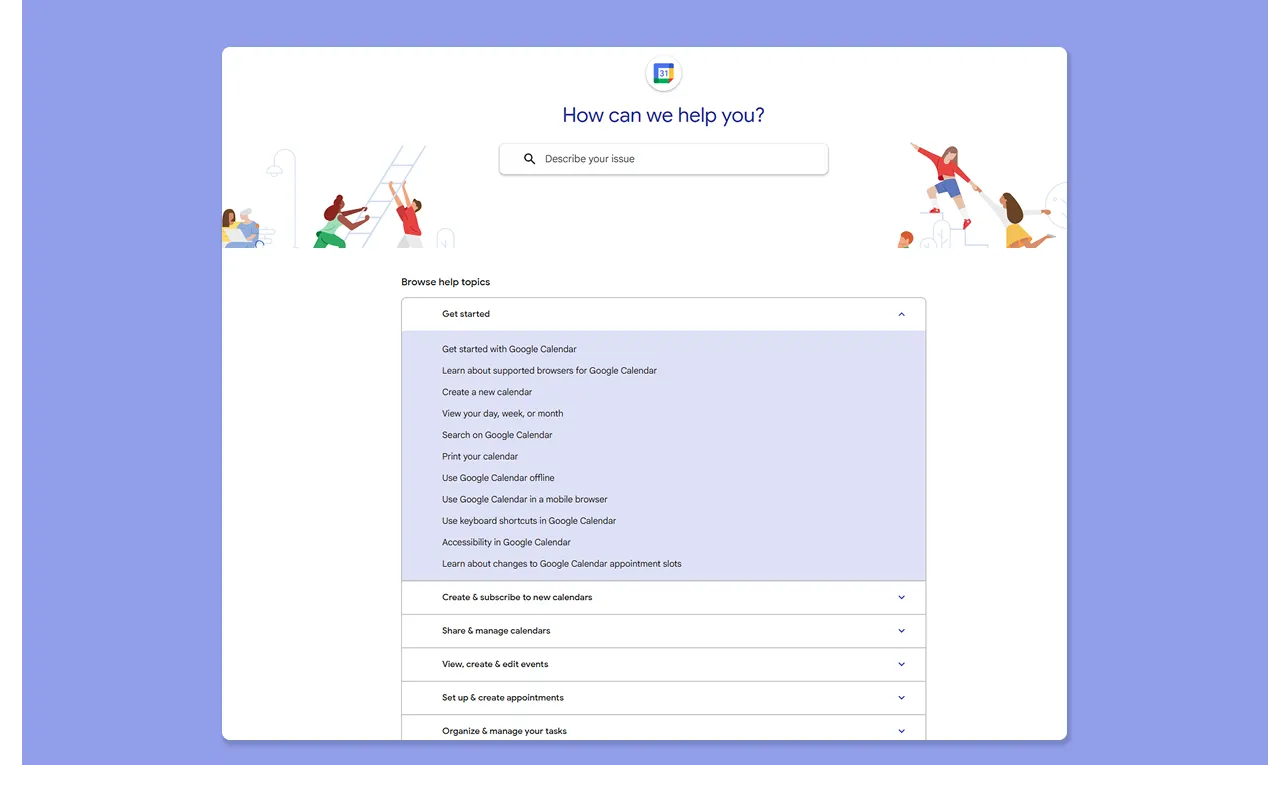The width and height of the screenshot is (1288, 788).
Task: Open 'Use Google Calendar offline' link
Action: coord(498,478)
